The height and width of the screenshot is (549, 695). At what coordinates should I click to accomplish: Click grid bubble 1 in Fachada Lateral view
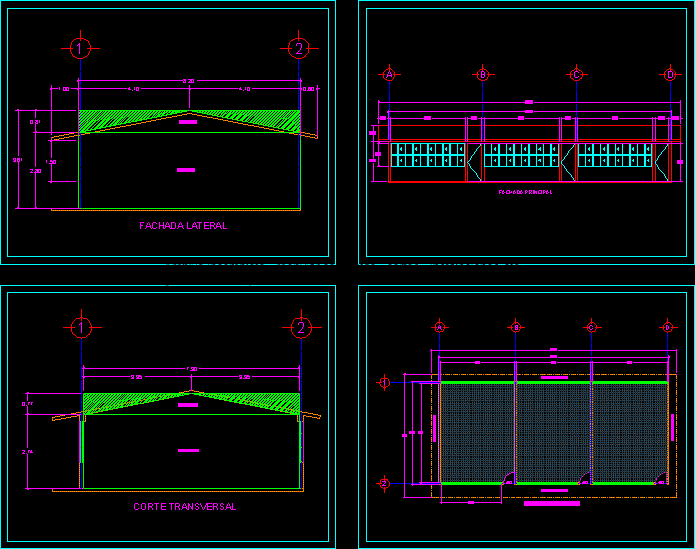[x=81, y=47]
